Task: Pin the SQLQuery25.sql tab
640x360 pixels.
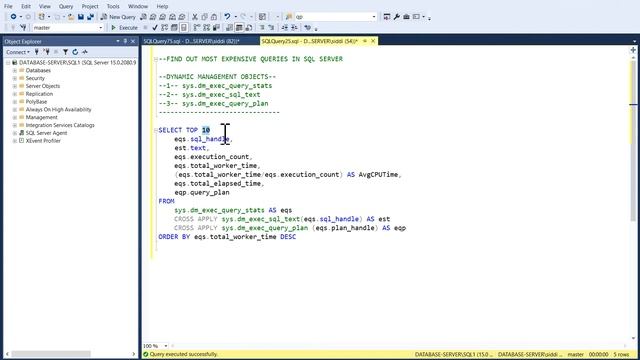Action: tap(365, 41)
